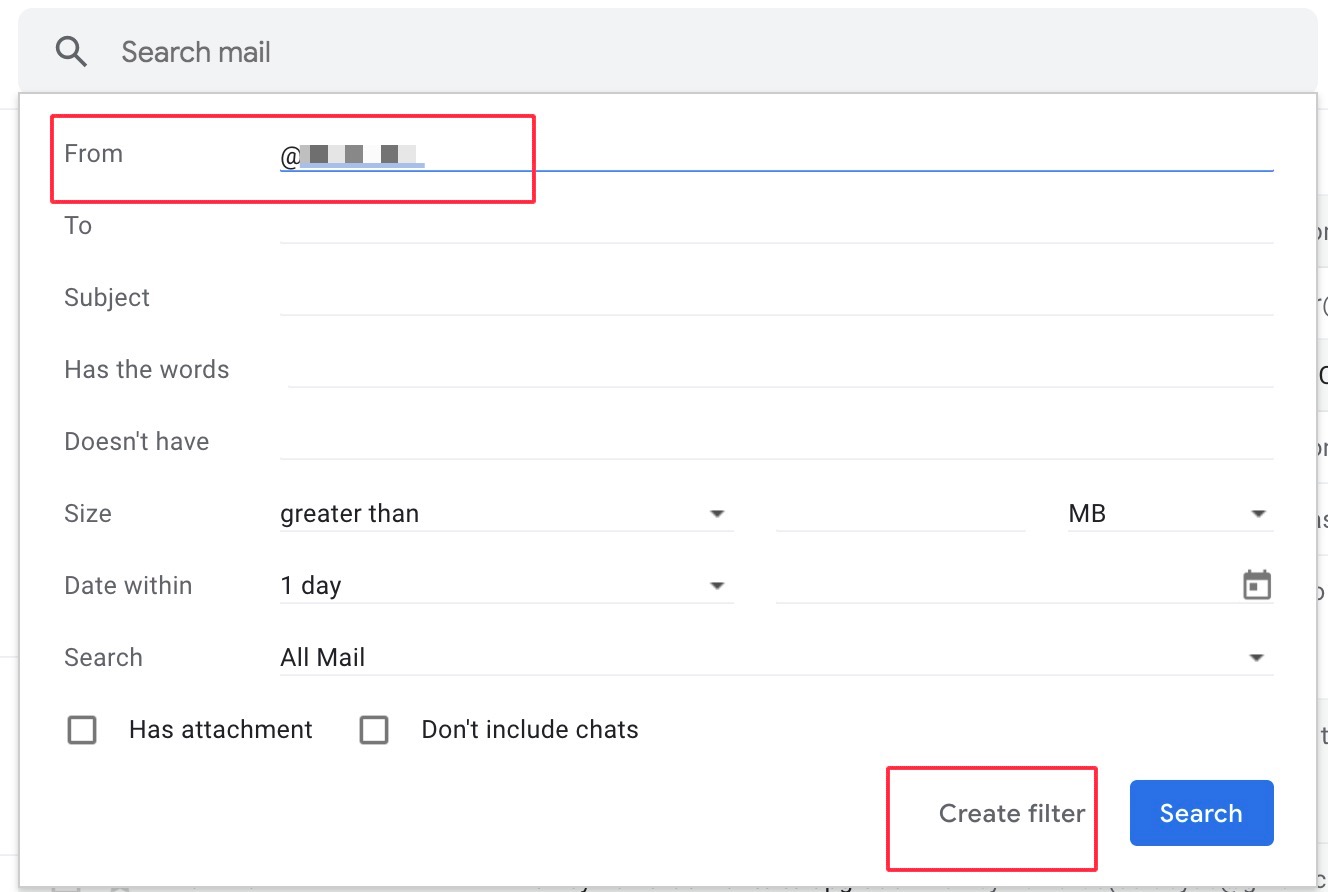Click the 'Has attachment' label text

220,730
